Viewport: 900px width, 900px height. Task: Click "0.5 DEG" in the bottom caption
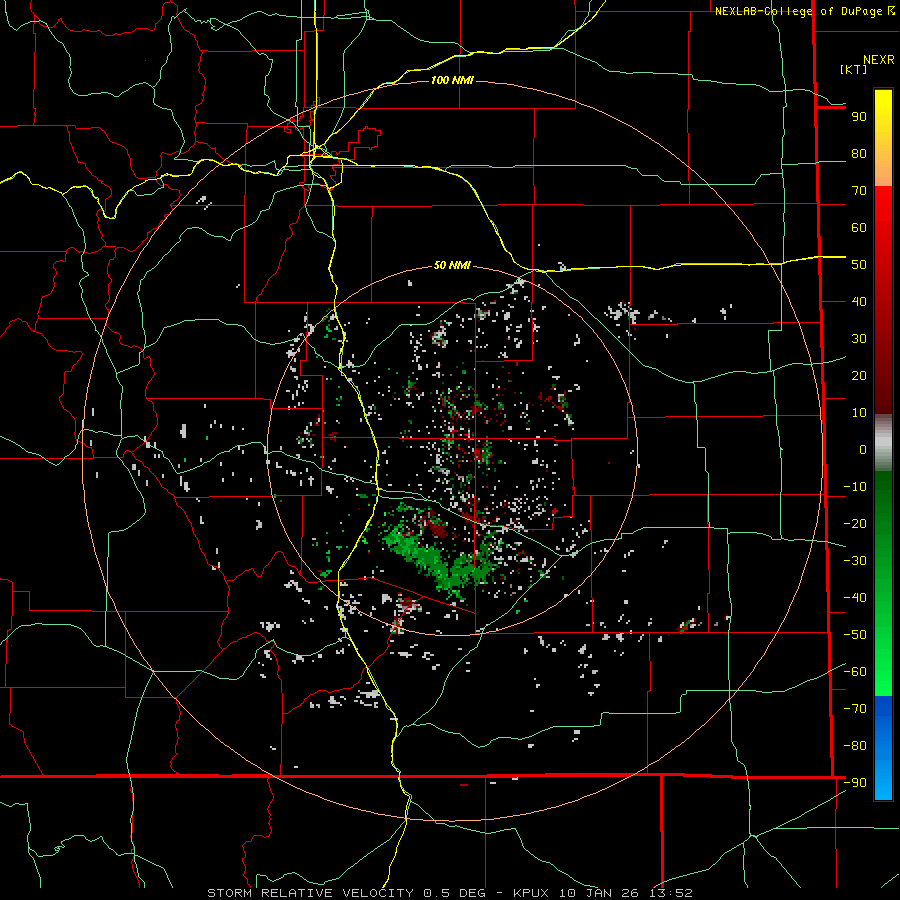(x=454, y=893)
